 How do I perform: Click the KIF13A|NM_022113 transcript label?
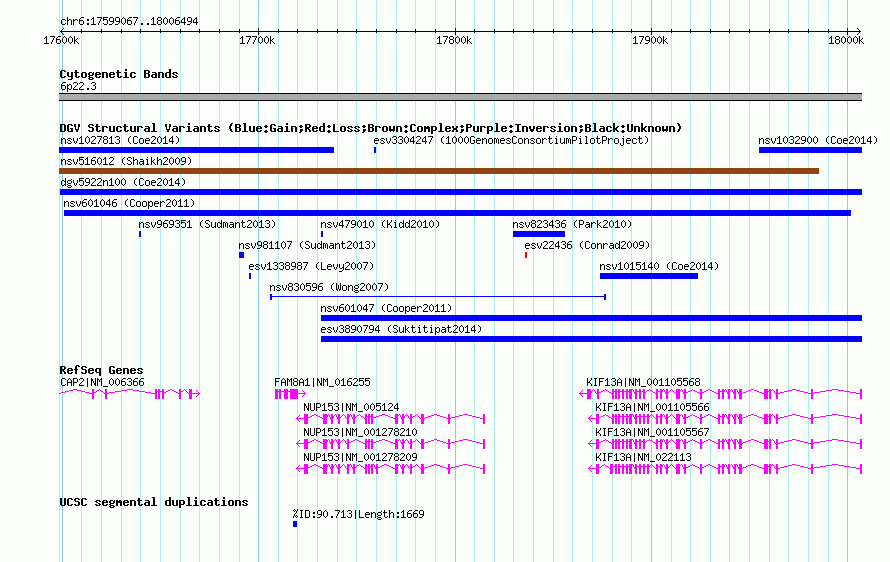pos(643,458)
